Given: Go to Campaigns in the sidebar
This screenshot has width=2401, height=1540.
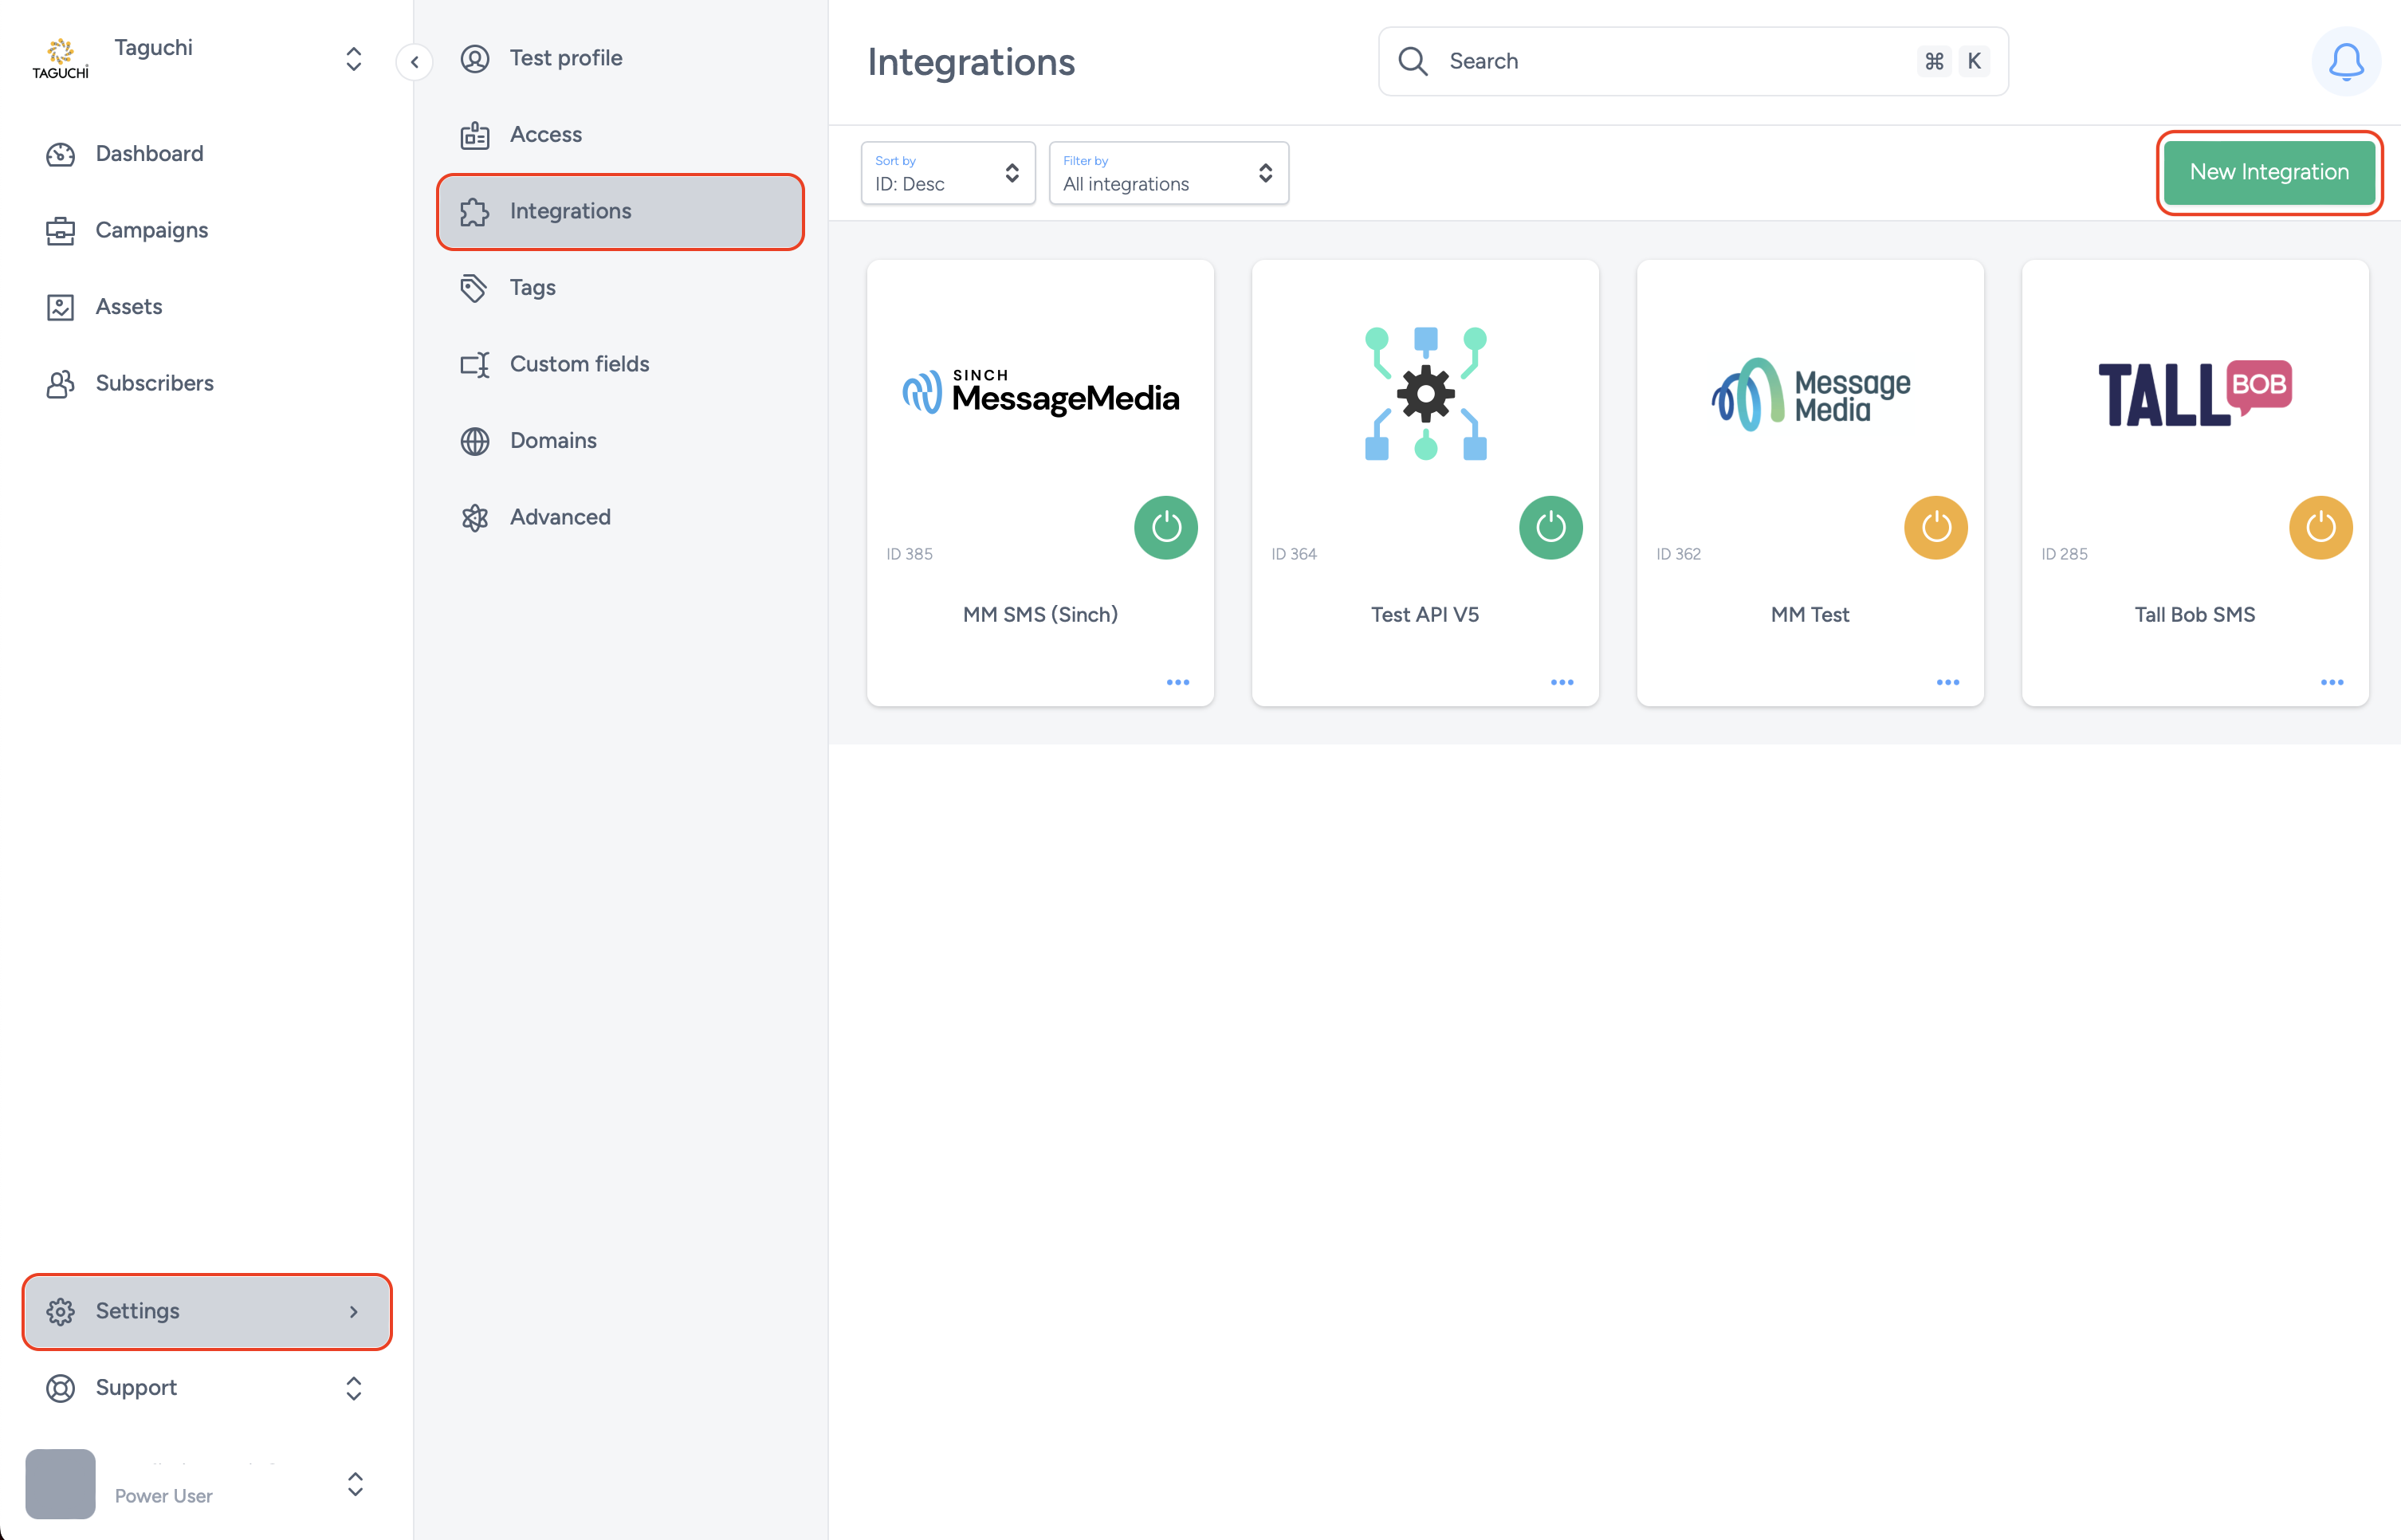Looking at the screenshot, I should point(151,230).
